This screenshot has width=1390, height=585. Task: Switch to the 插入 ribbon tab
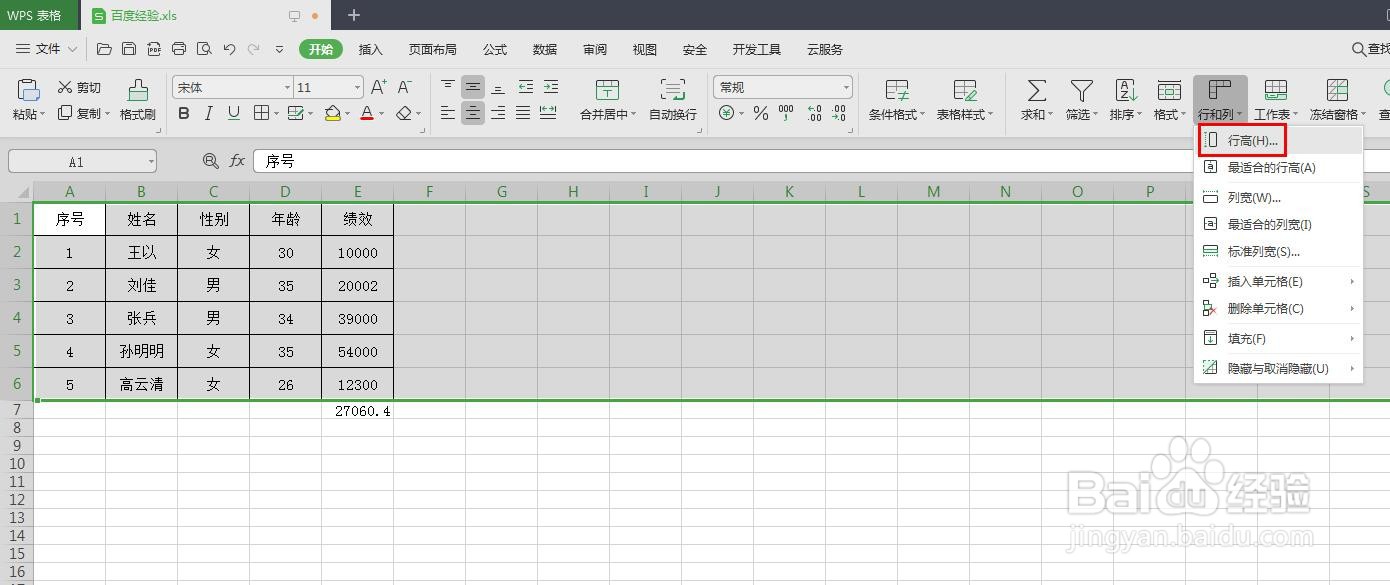point(370,49)
